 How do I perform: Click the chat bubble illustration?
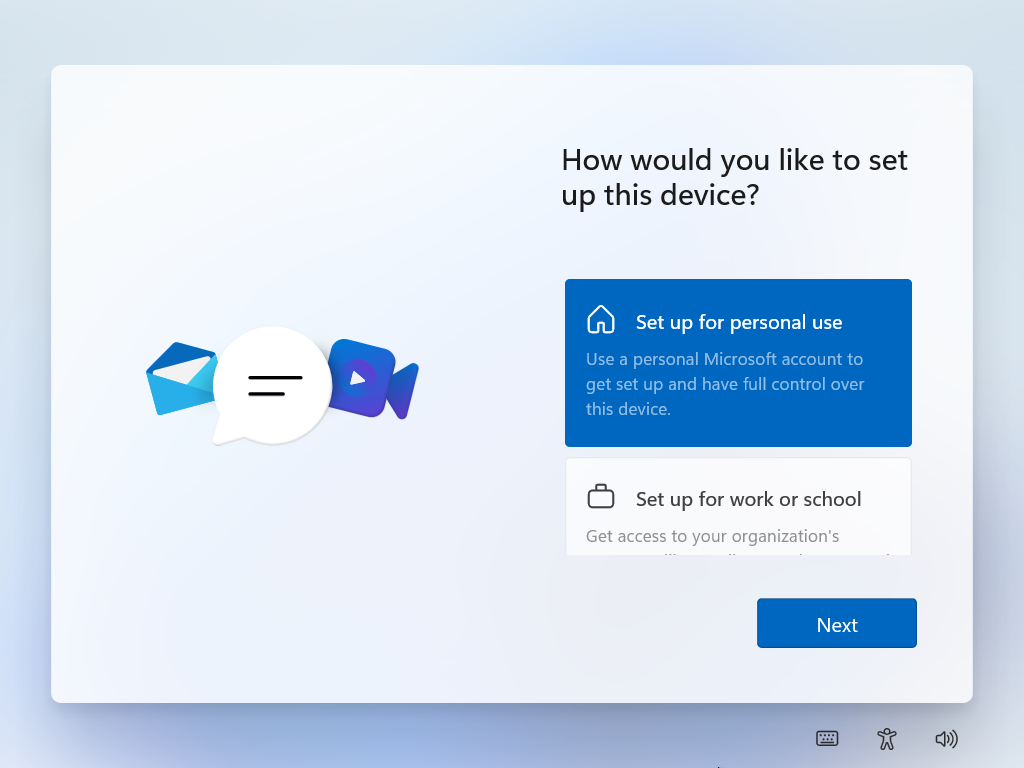[x=272, y=385]
